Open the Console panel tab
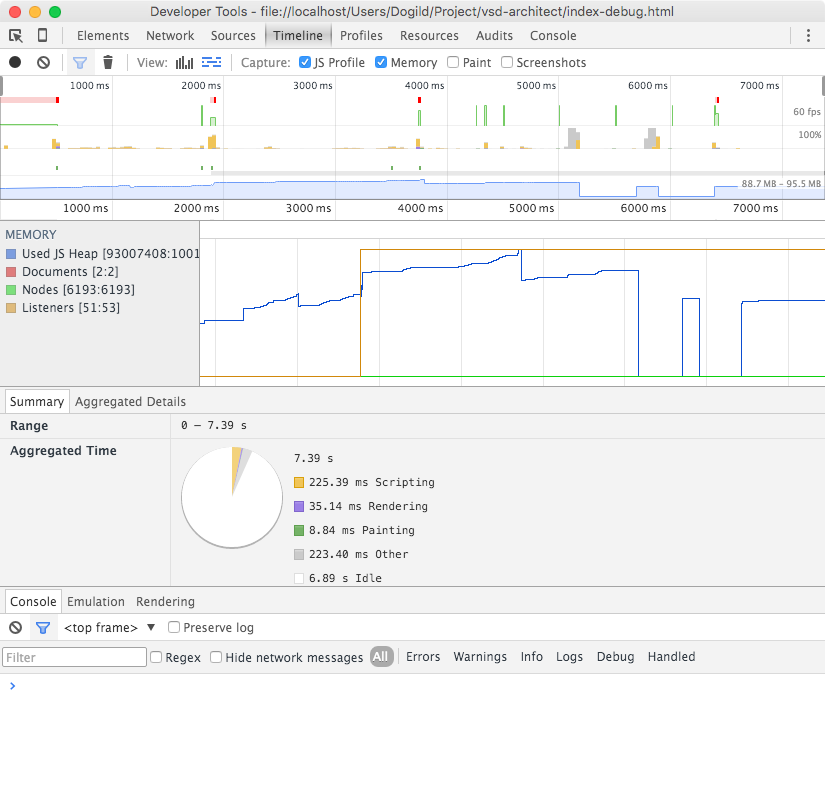 pos(553,36)
